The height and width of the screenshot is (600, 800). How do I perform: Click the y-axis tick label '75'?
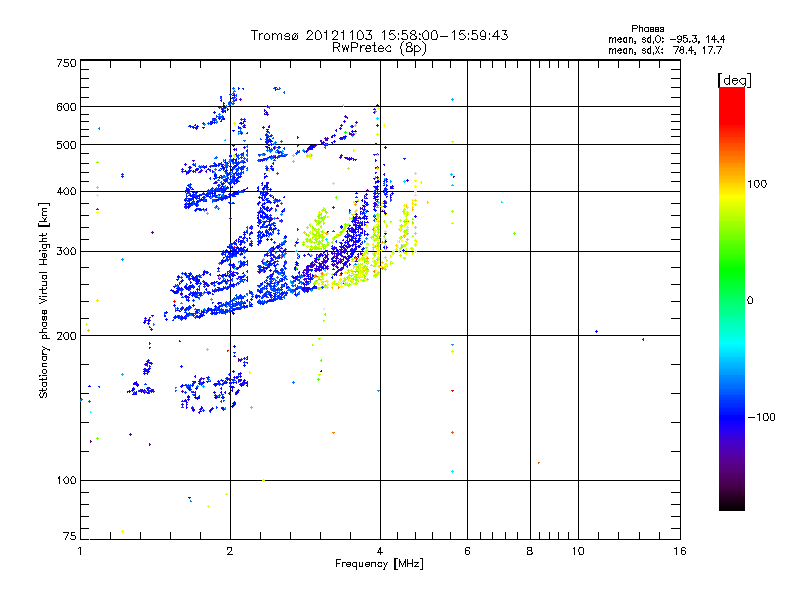coord(70,536)
